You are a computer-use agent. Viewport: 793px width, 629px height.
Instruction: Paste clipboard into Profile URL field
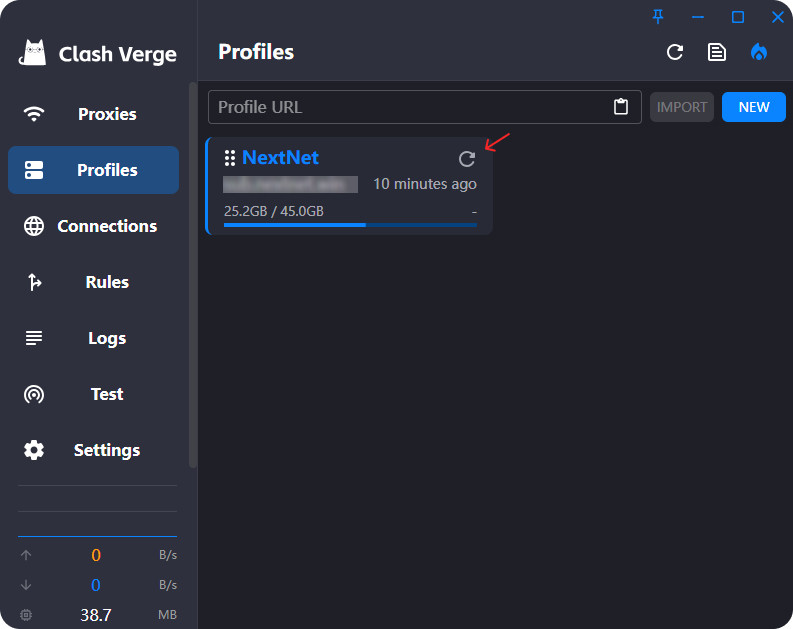coord(621,107)
